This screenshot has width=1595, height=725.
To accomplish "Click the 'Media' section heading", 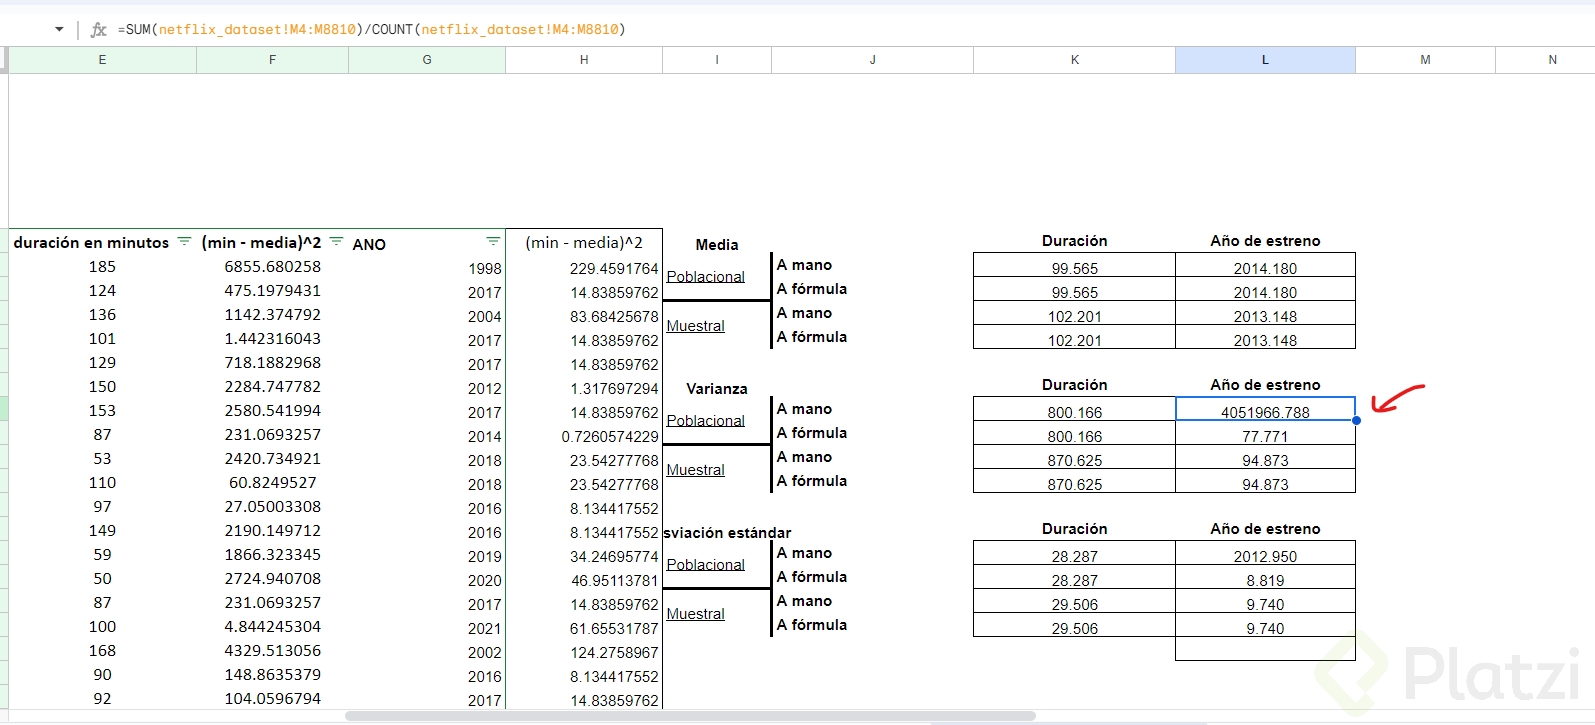I will pos(717,245).
